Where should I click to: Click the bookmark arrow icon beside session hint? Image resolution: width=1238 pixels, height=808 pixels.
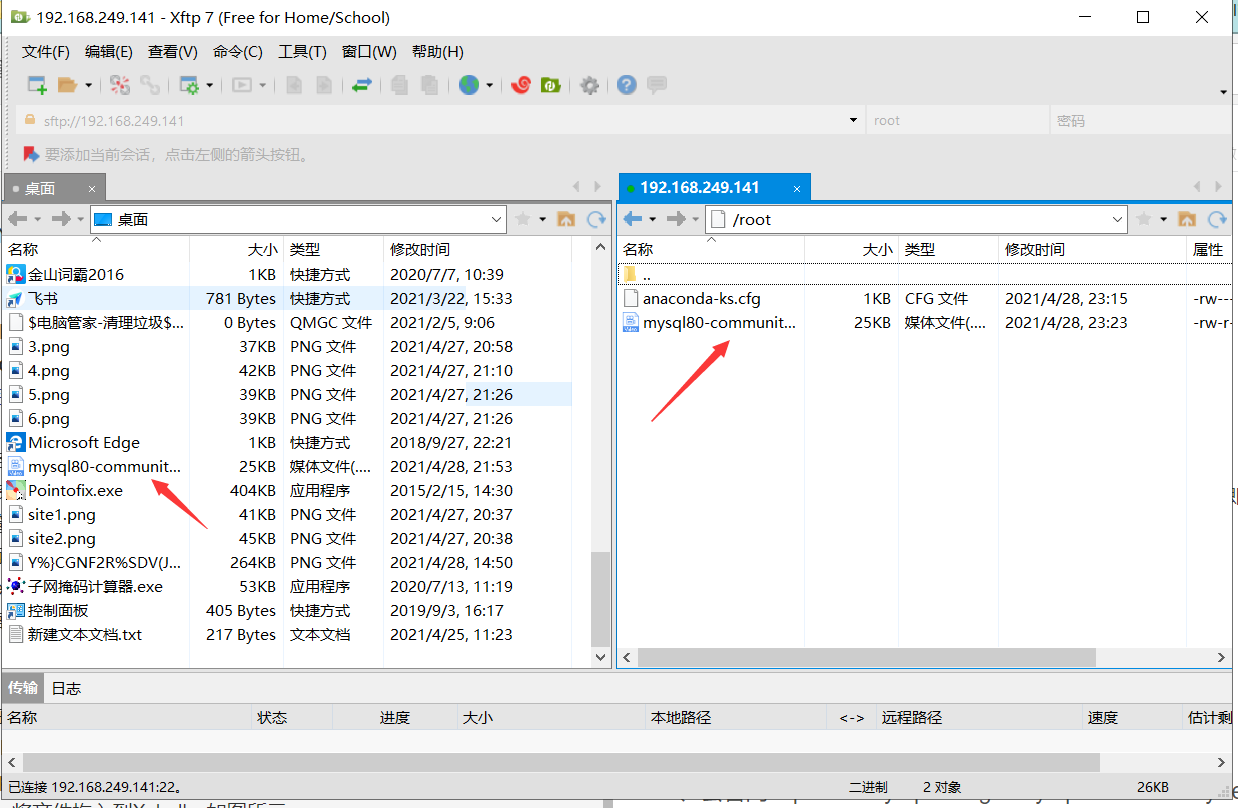pyautogui.click(x=30, y=155)
